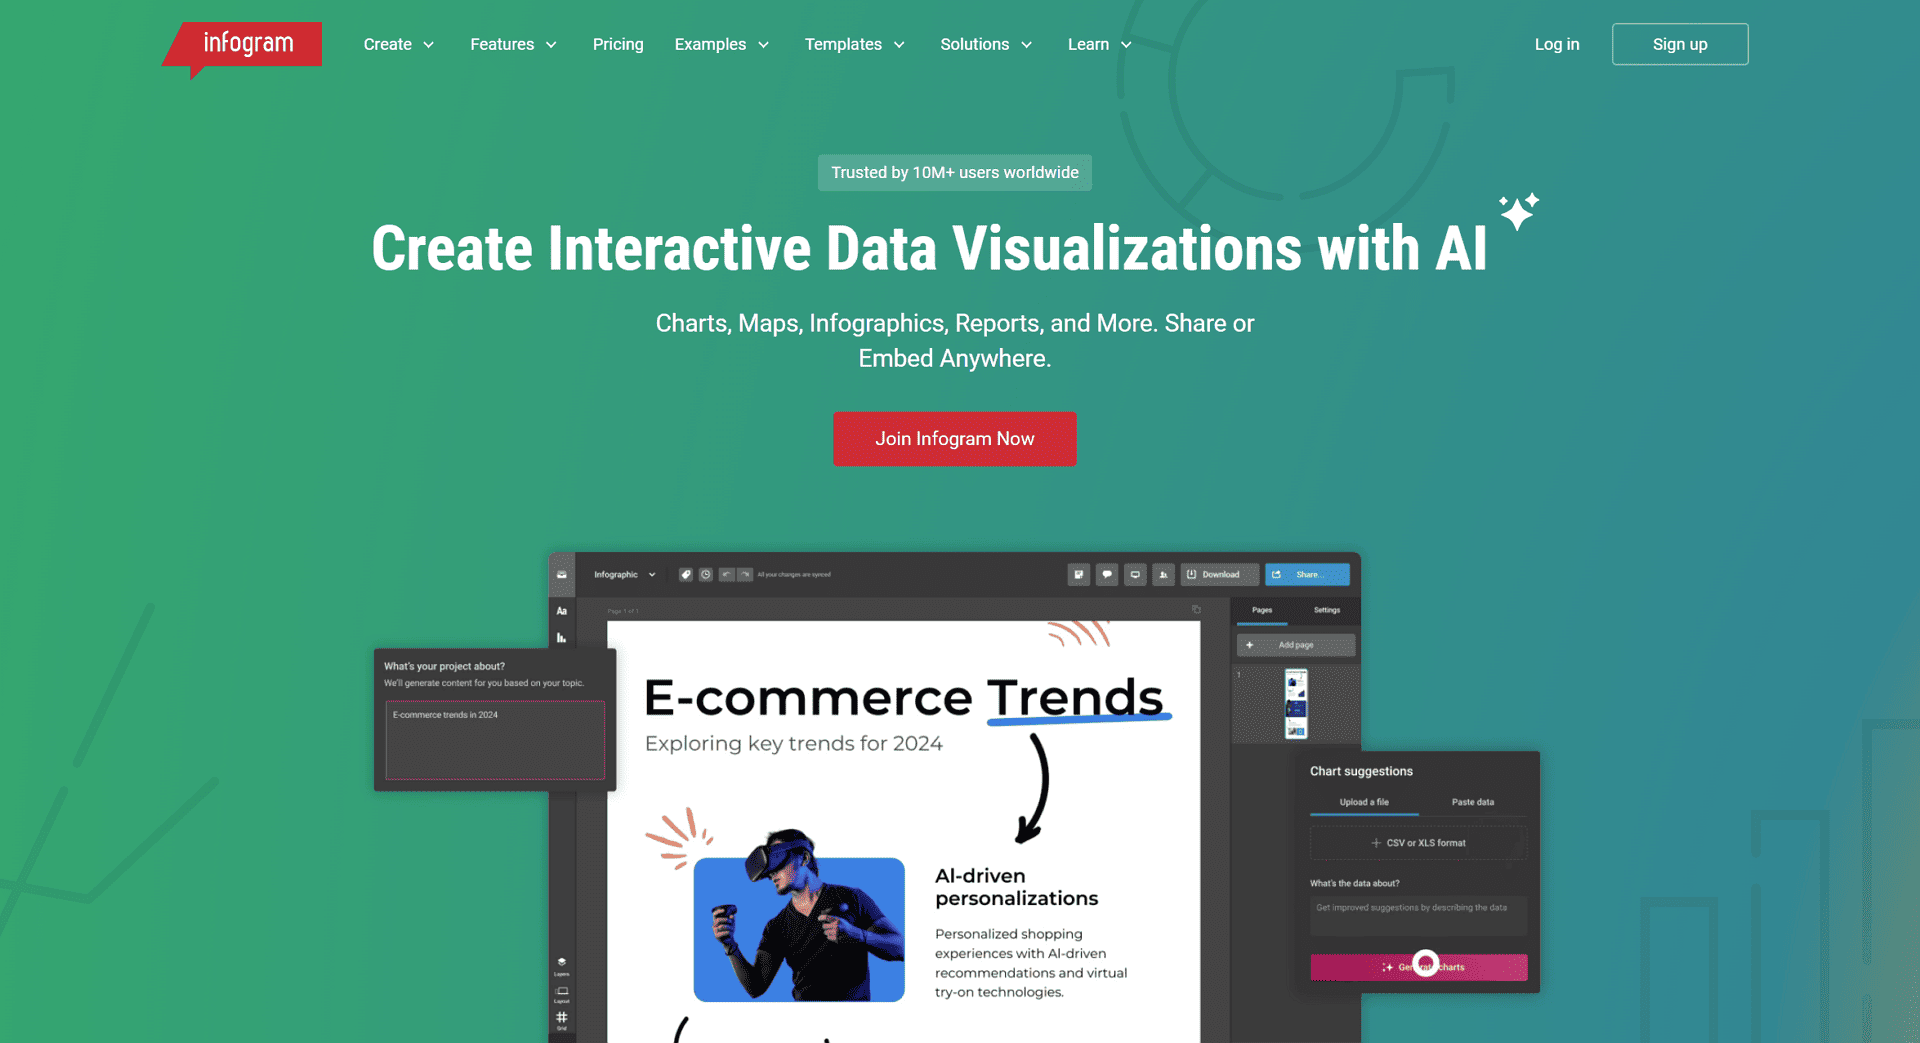Click the redo arrow in editor toolbar

tap(745, 575)
